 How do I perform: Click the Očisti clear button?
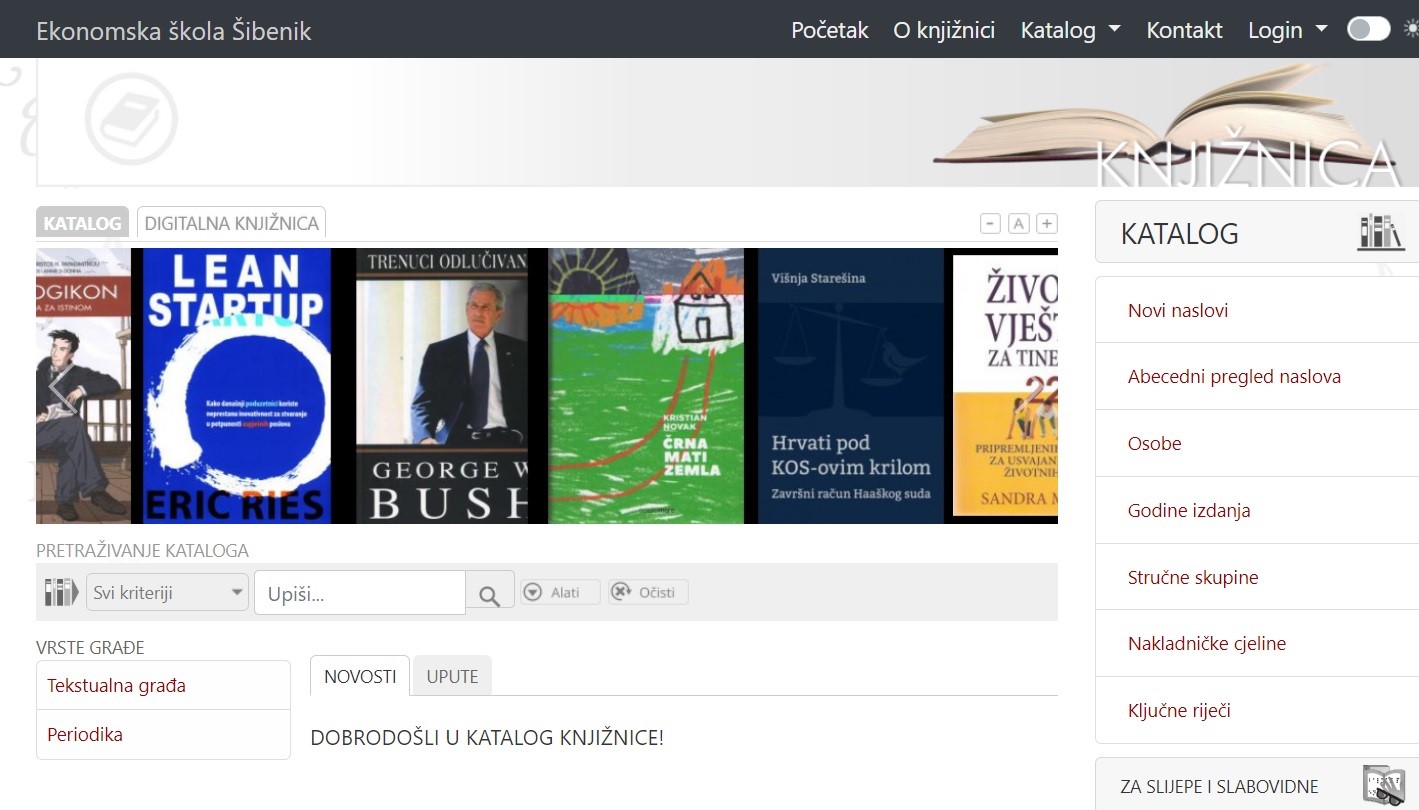pos(648,592)
